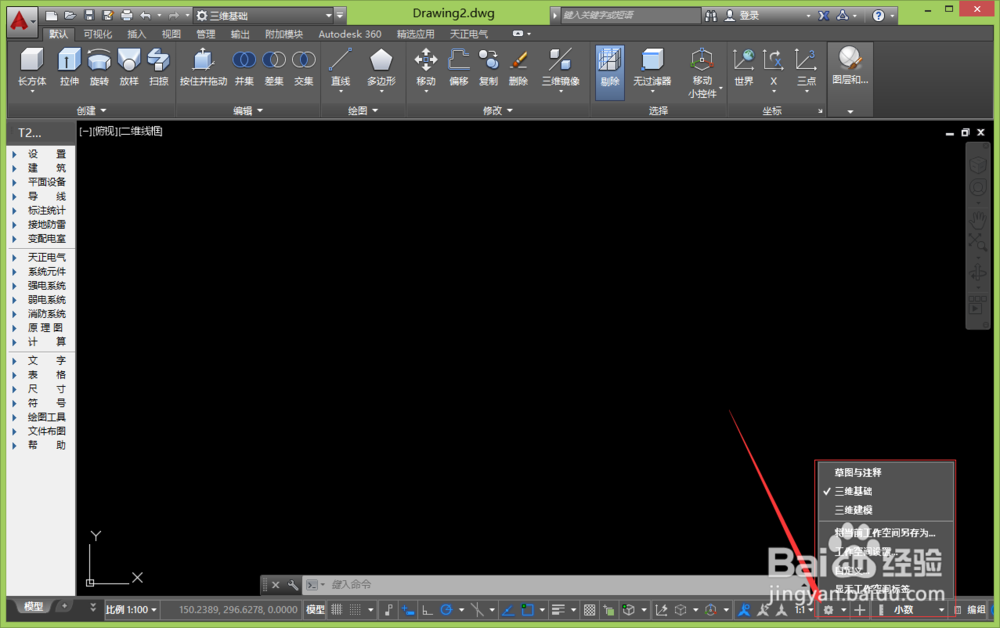Image resolution: width=1000 pixels, height=628 pixels.
Task: Select the 多边形 polygon tool
Action: (381, 68)
